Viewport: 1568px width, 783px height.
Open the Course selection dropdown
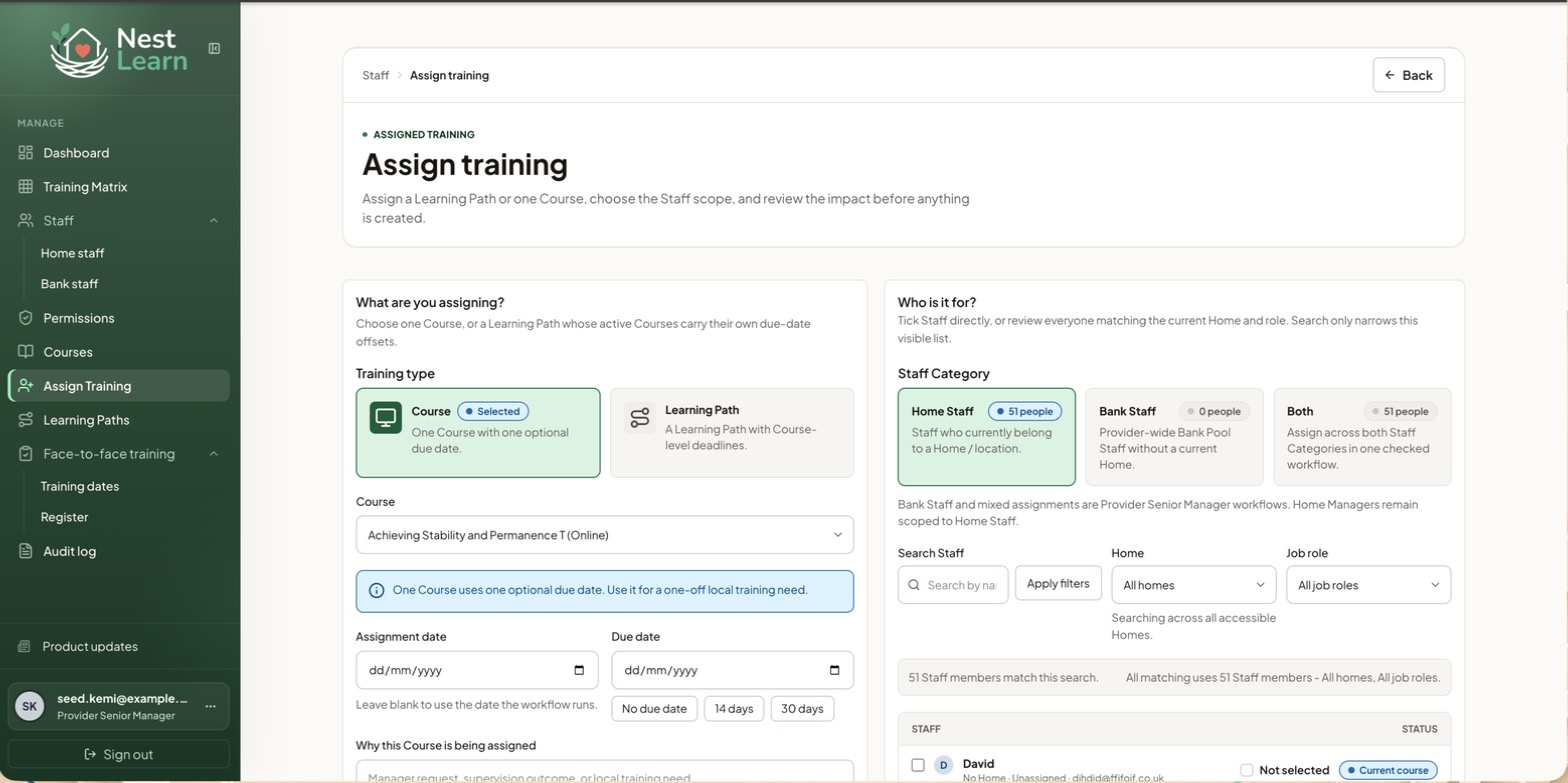point(605,535)
